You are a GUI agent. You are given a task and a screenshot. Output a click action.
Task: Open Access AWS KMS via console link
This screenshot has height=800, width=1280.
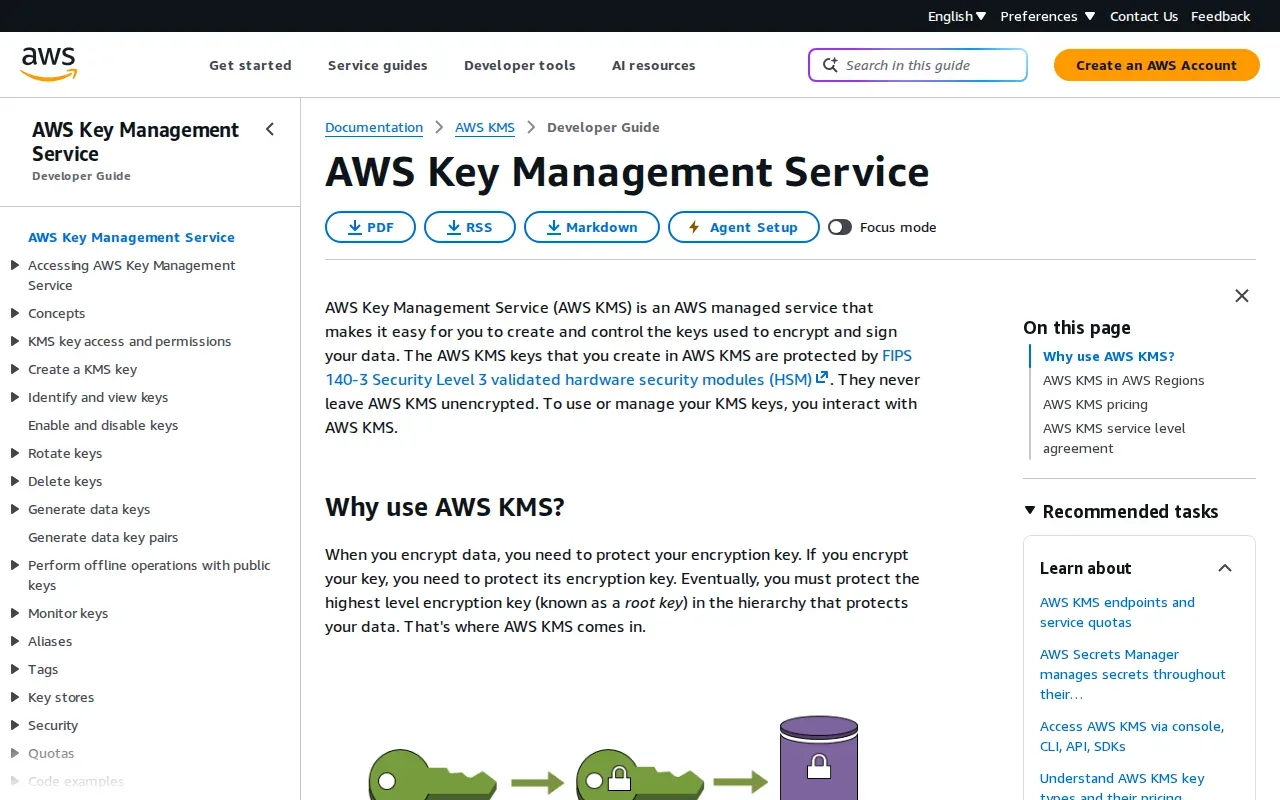[1132, 736]
